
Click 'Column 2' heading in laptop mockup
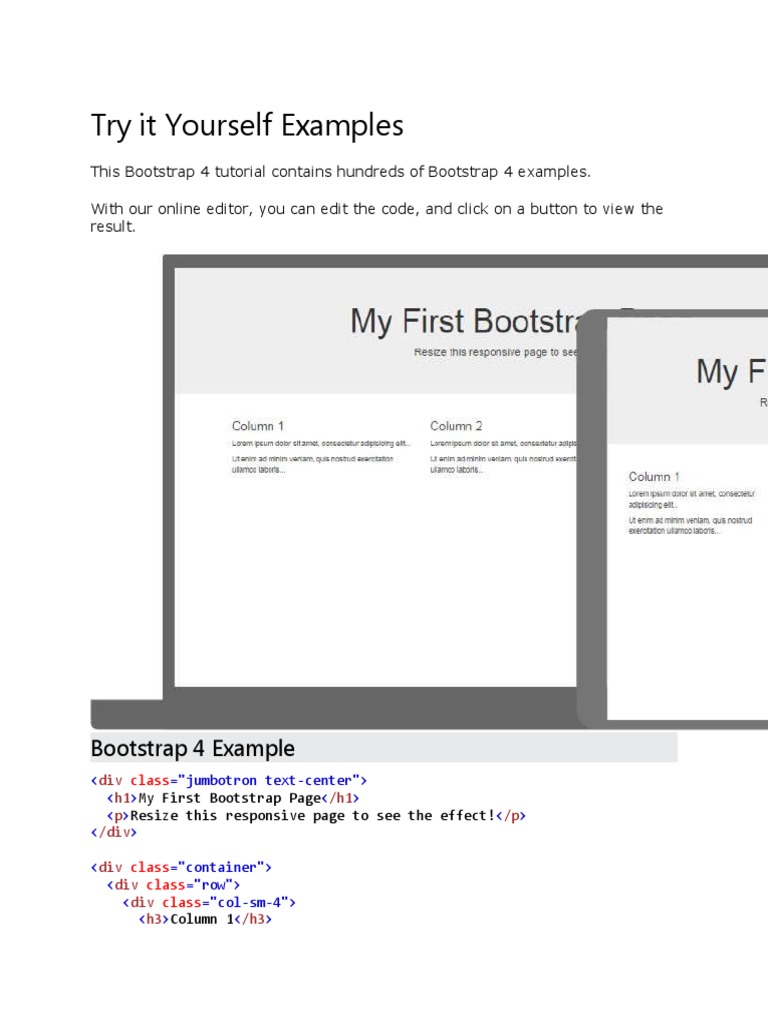pos(456,426)
